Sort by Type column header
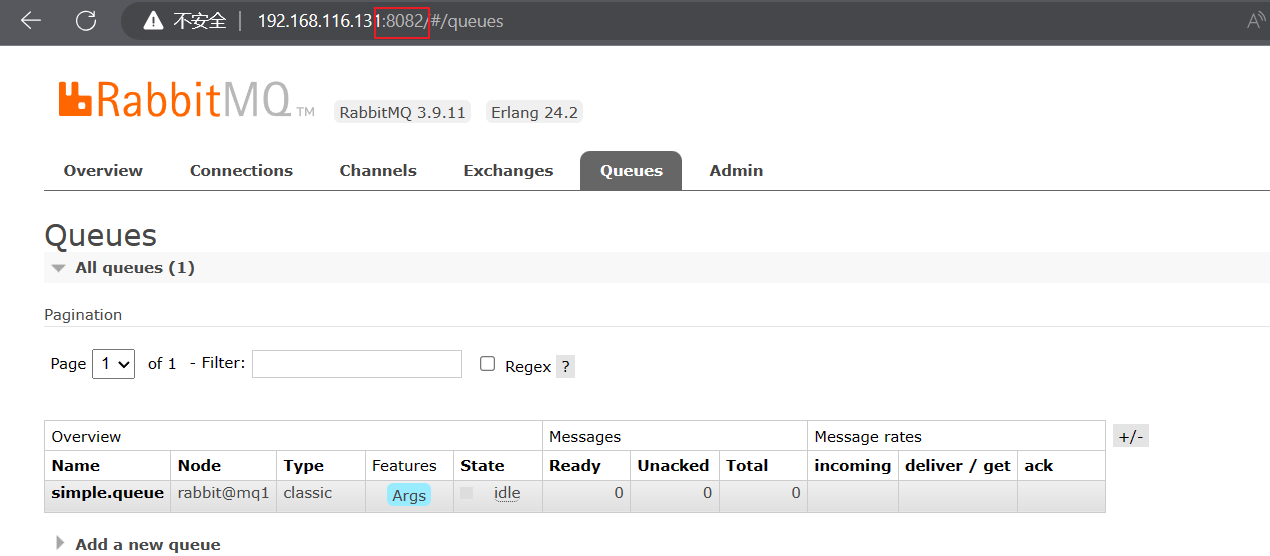This screenshot has height=556, width=1270. pyautogui.click(x=303, y=466)
